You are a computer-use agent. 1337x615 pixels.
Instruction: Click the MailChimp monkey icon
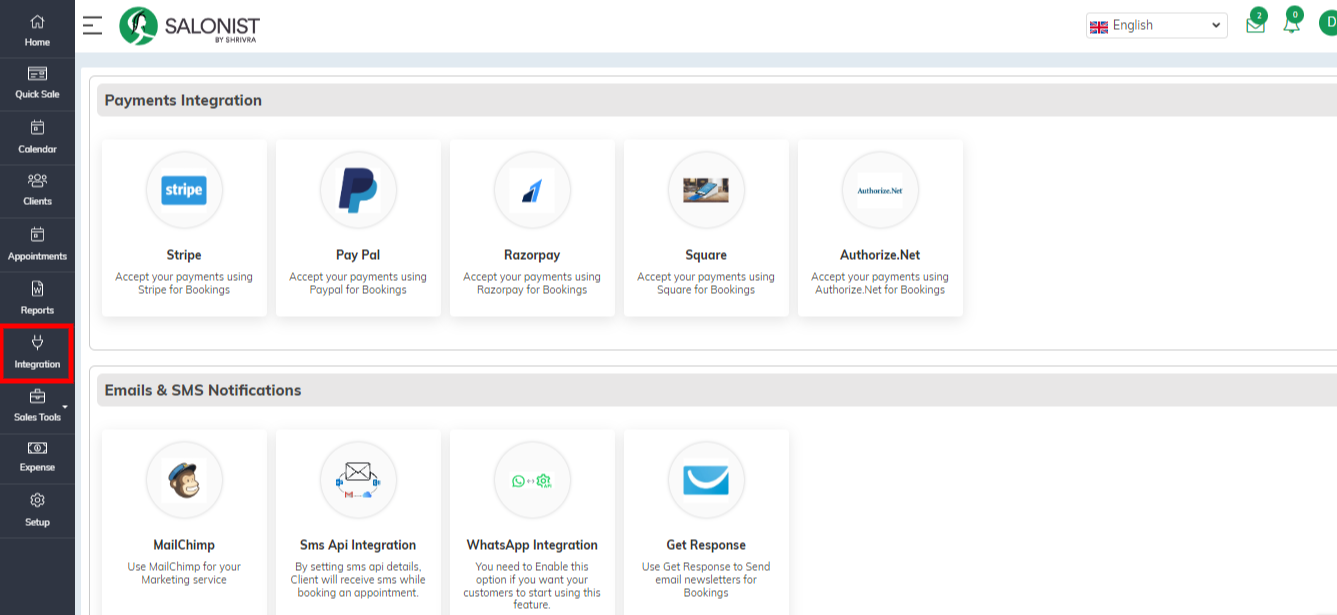click(x=184, y=480)
